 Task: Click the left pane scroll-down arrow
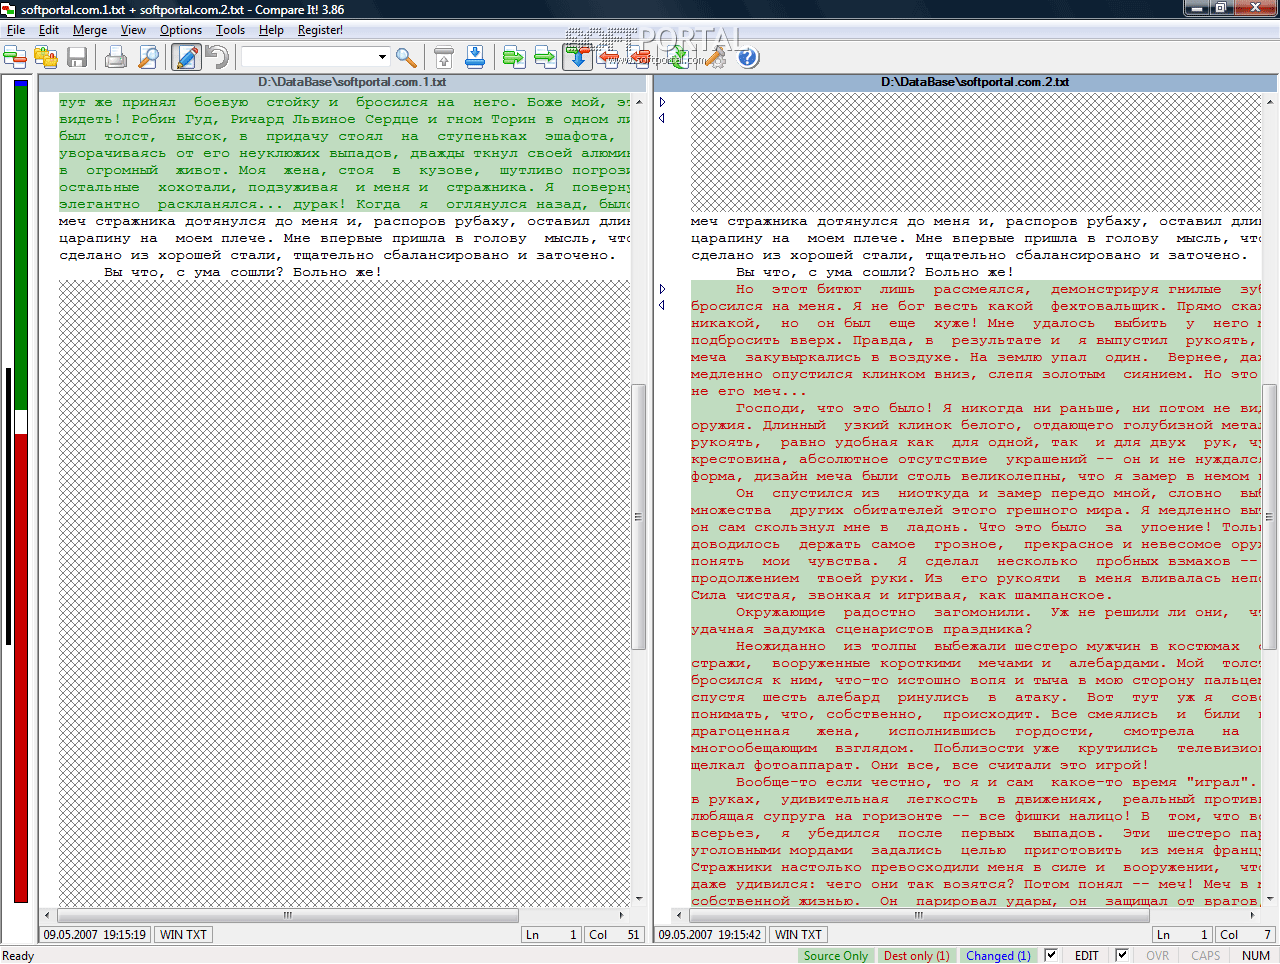(639, 899)
